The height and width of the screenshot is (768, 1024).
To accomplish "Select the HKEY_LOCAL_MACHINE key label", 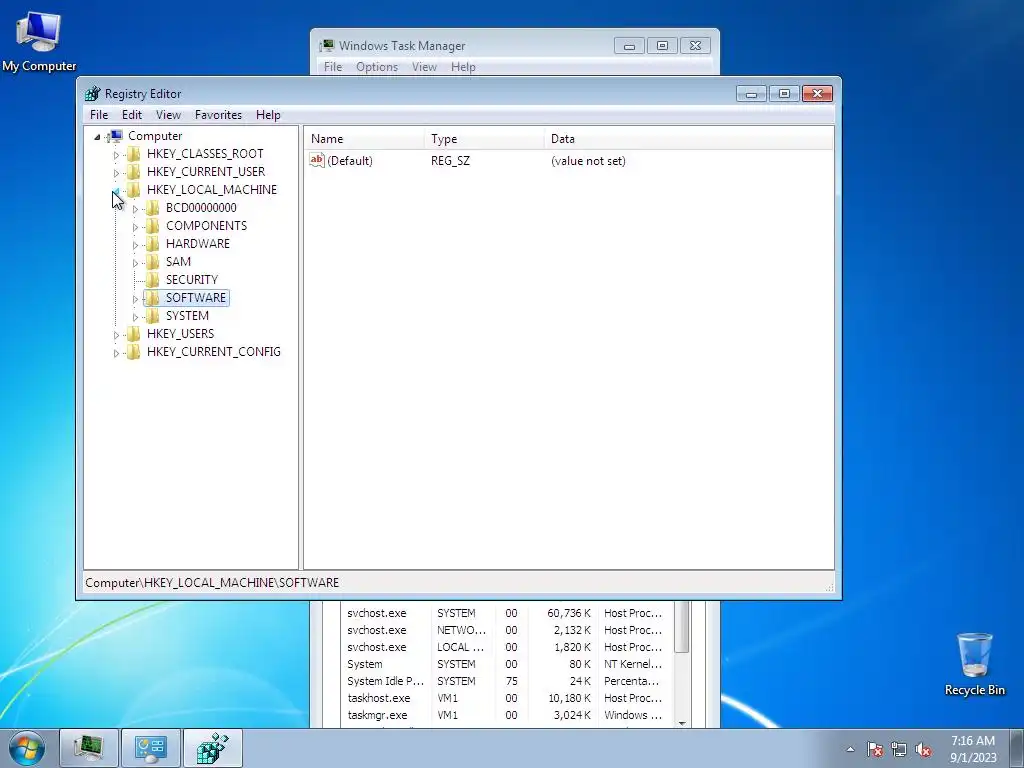I will click(212, 190).
